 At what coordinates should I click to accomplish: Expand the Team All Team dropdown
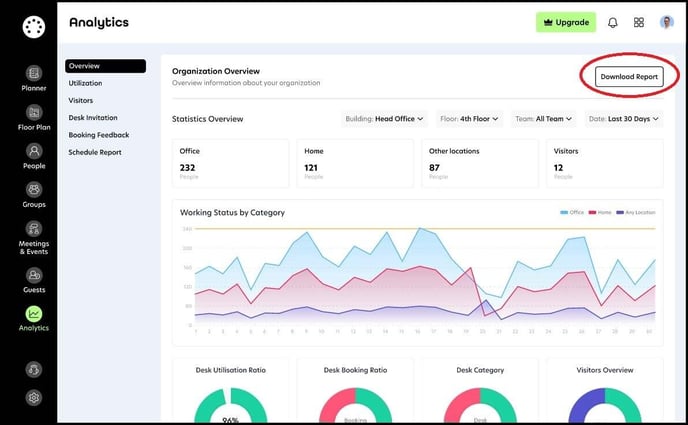543,119
